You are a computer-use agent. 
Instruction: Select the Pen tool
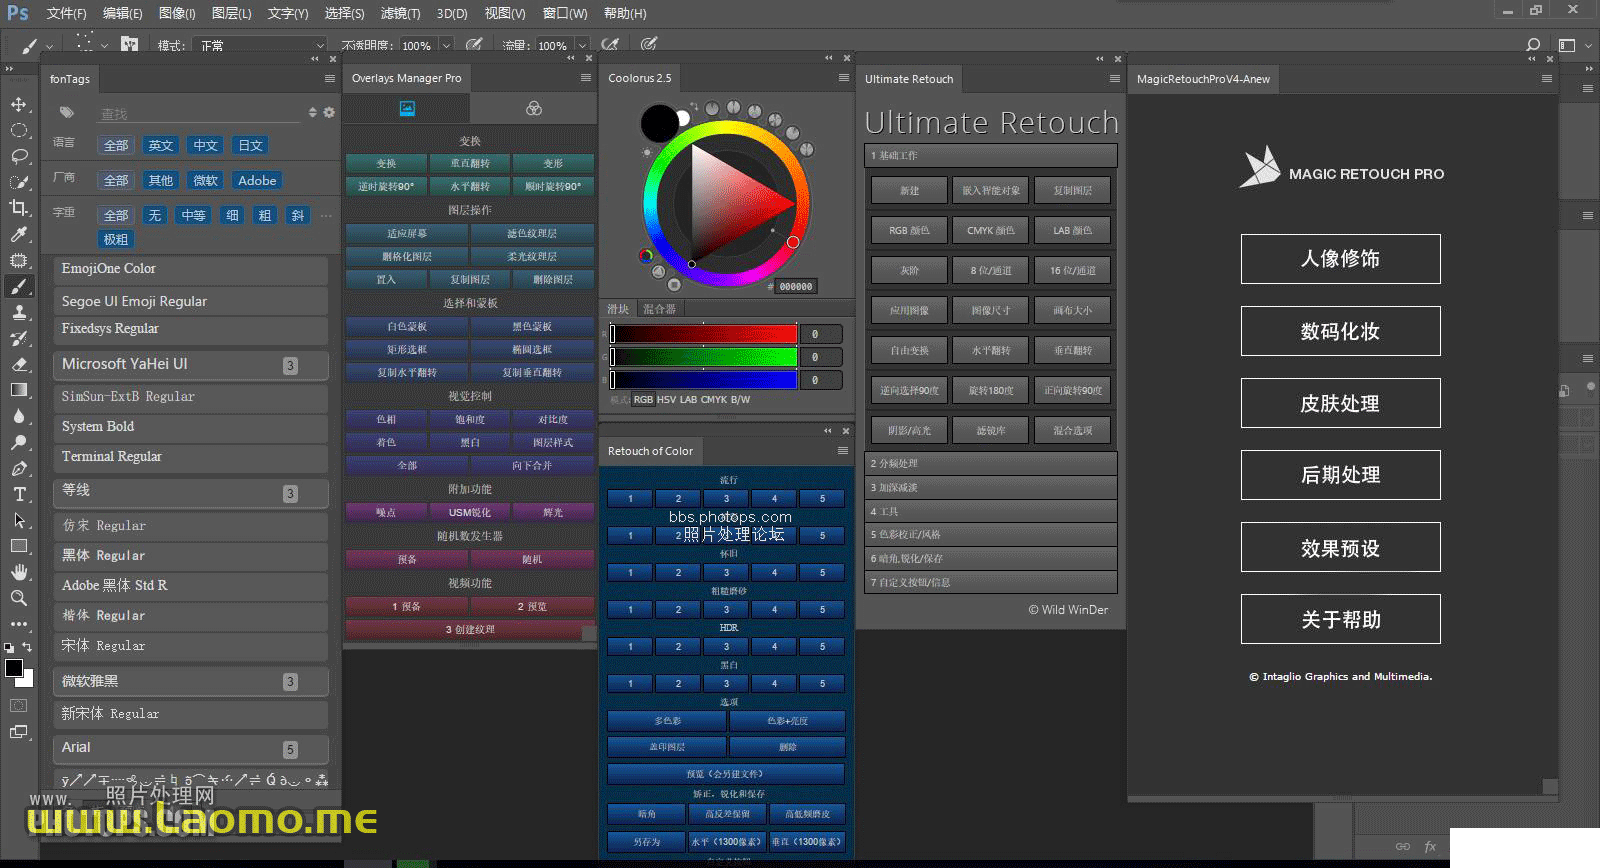pyautogui.click(x=18, y=468)
